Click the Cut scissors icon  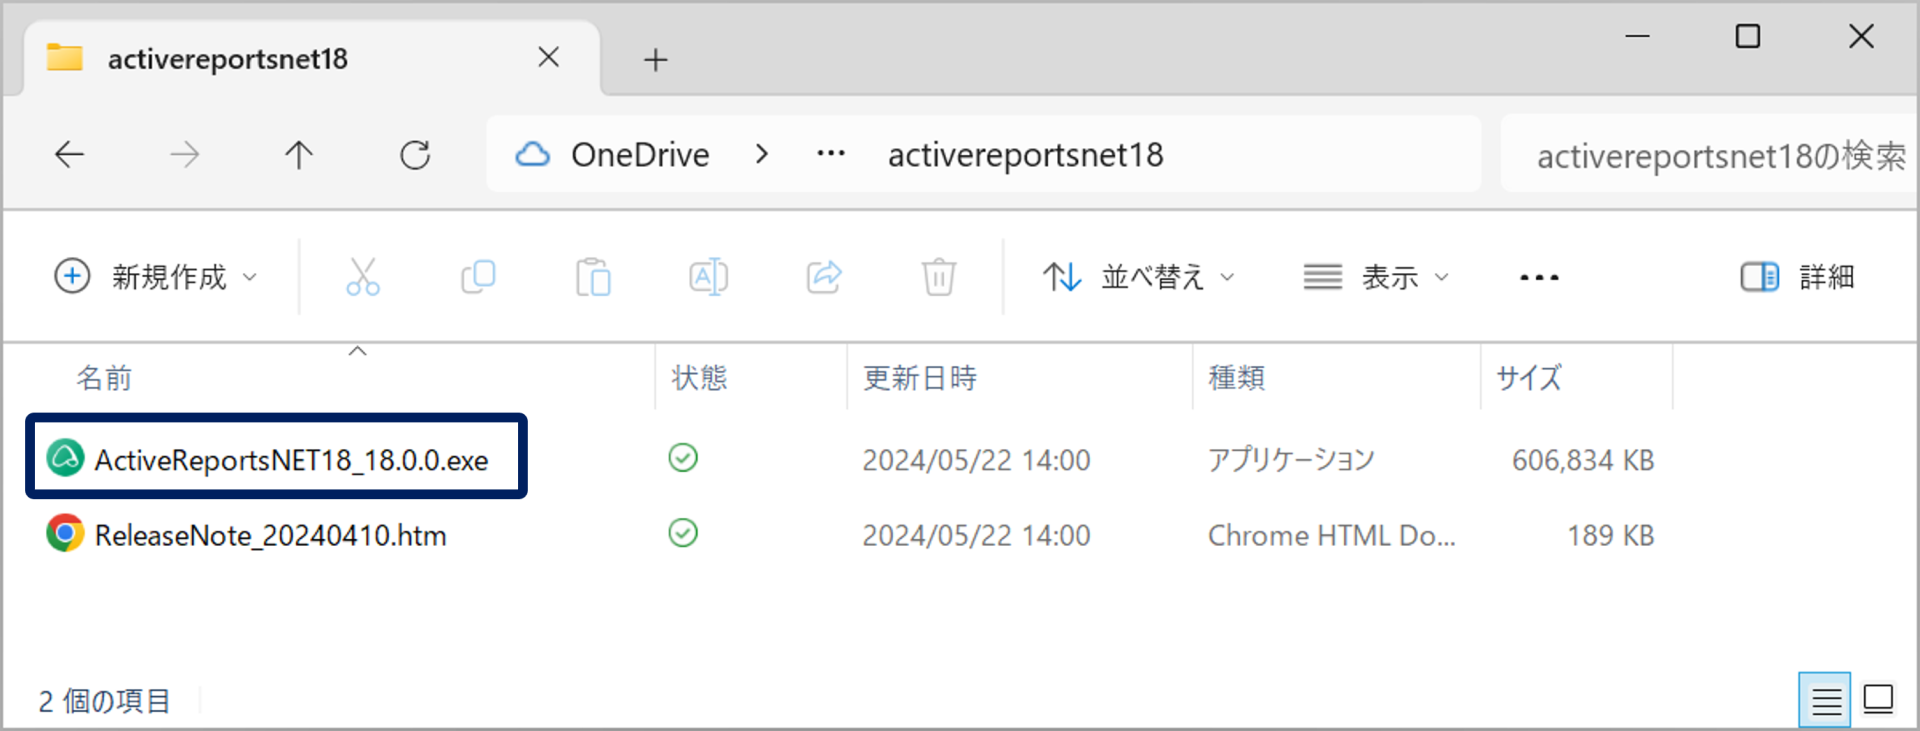[x=362, y=277]
